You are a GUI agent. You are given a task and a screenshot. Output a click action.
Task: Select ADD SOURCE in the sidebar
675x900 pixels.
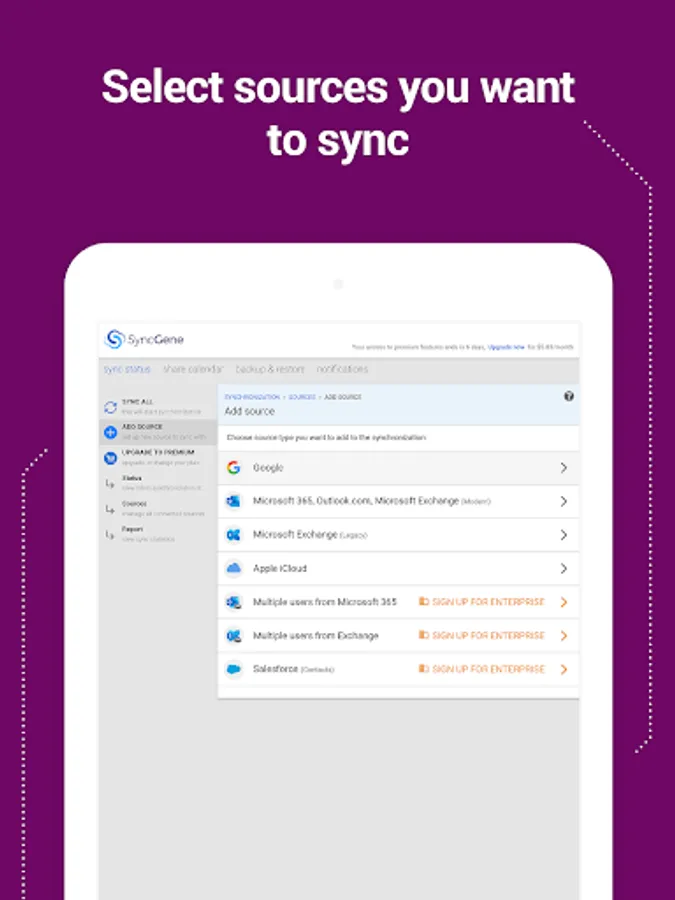[x=158, y=432]
